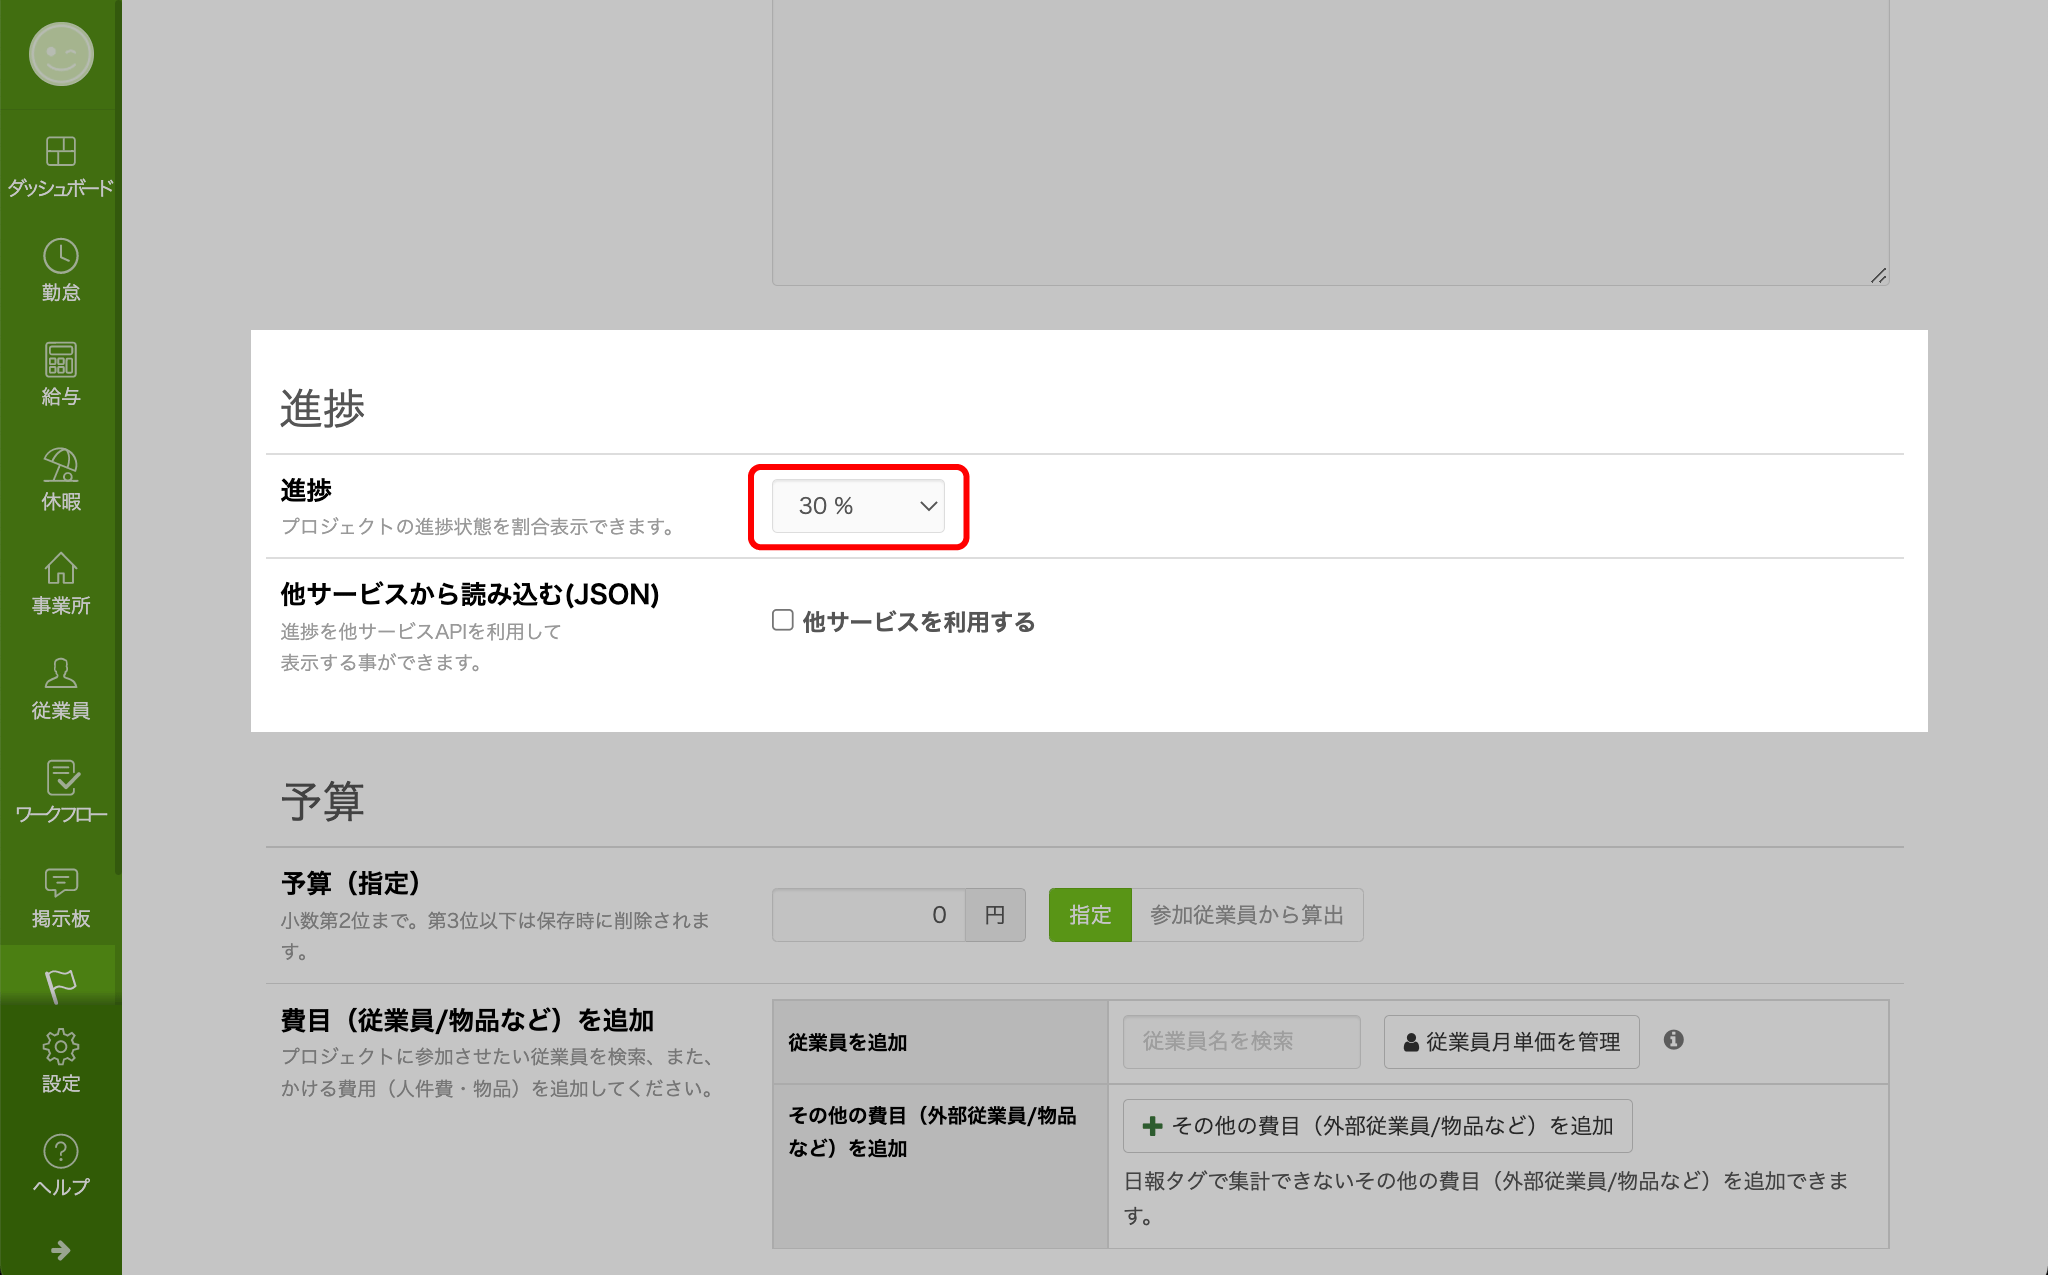Enable the use other service checkbox

[x=783, y=621]
